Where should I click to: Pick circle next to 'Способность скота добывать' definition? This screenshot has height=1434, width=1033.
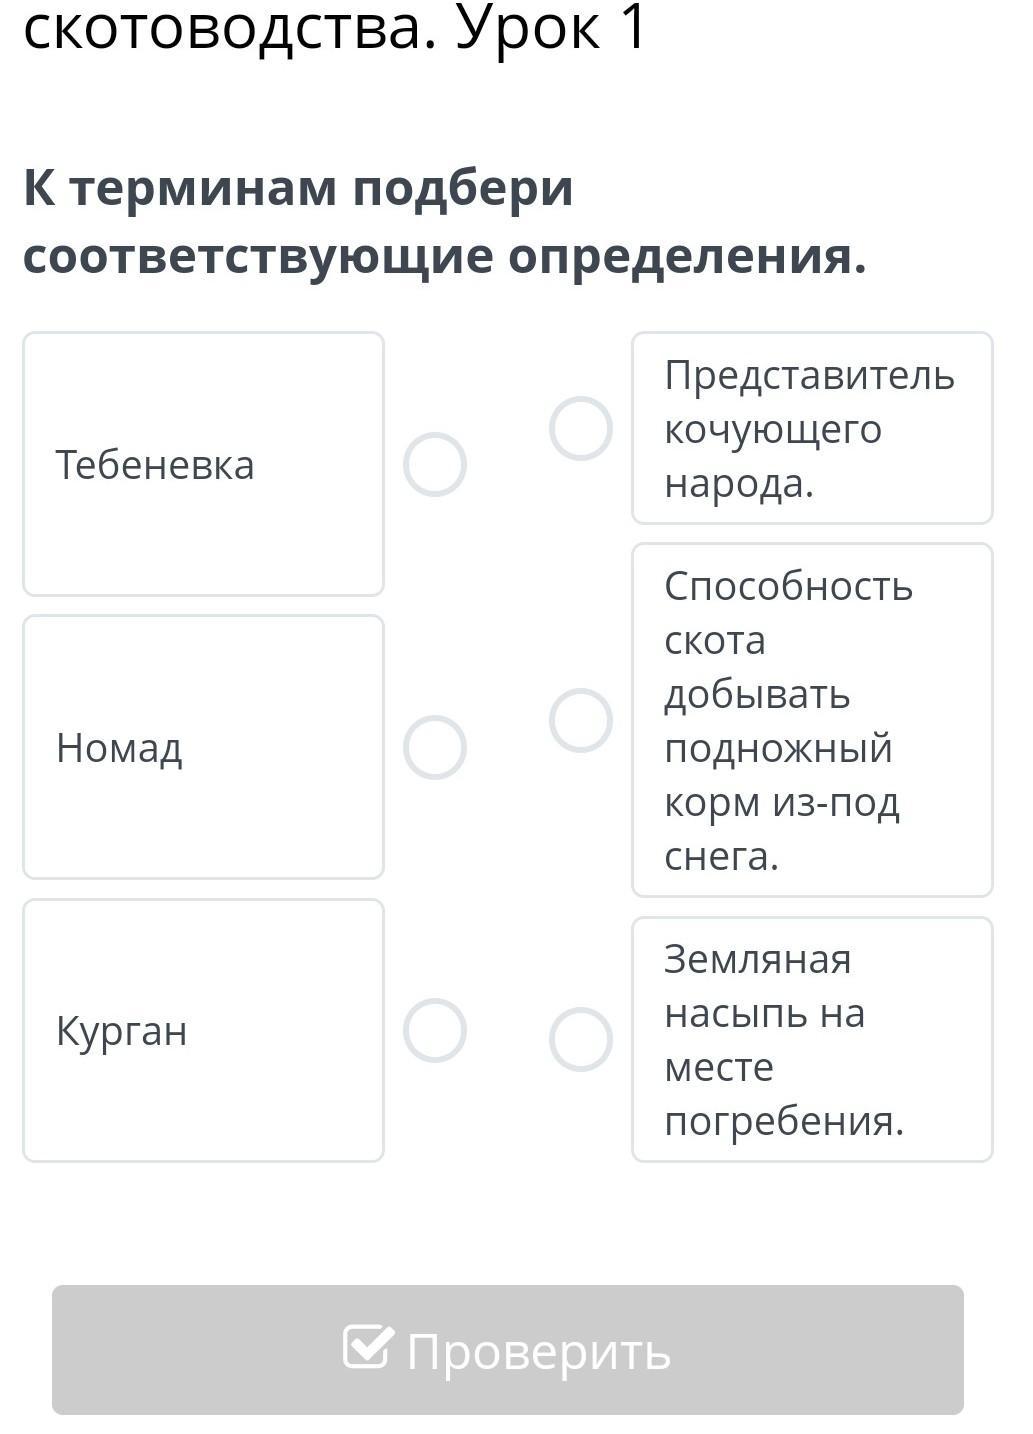click(581, 720)
